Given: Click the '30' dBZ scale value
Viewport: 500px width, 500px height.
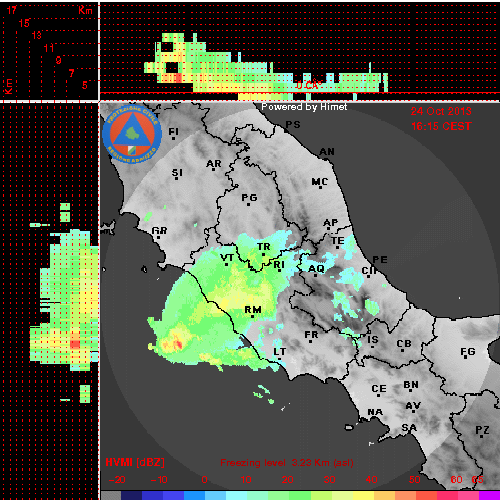Looking at the screenshot, I should tap(329, 480).
